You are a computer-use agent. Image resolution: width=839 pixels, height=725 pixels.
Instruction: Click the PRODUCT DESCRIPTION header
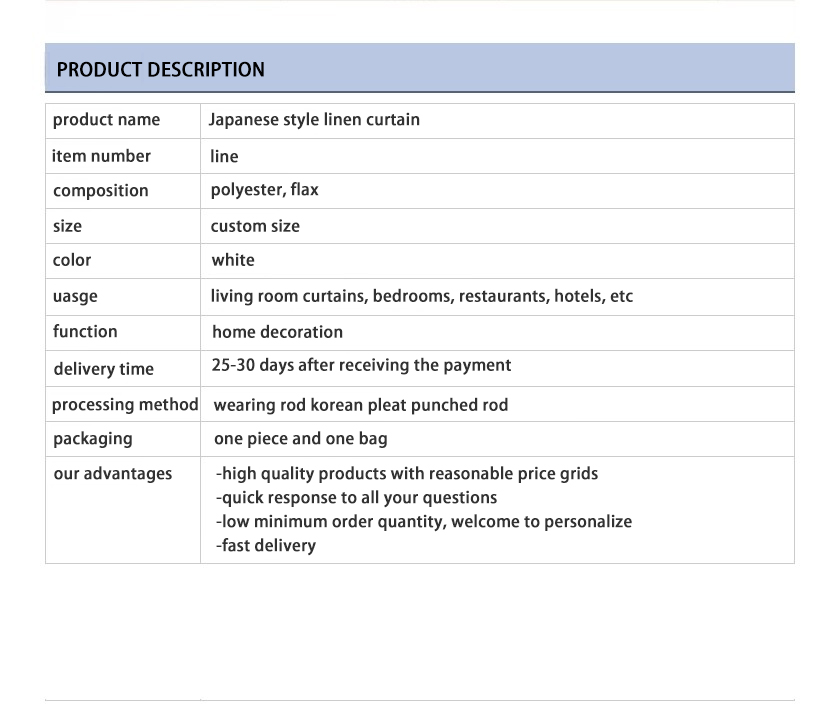click(x=160, y=70)
